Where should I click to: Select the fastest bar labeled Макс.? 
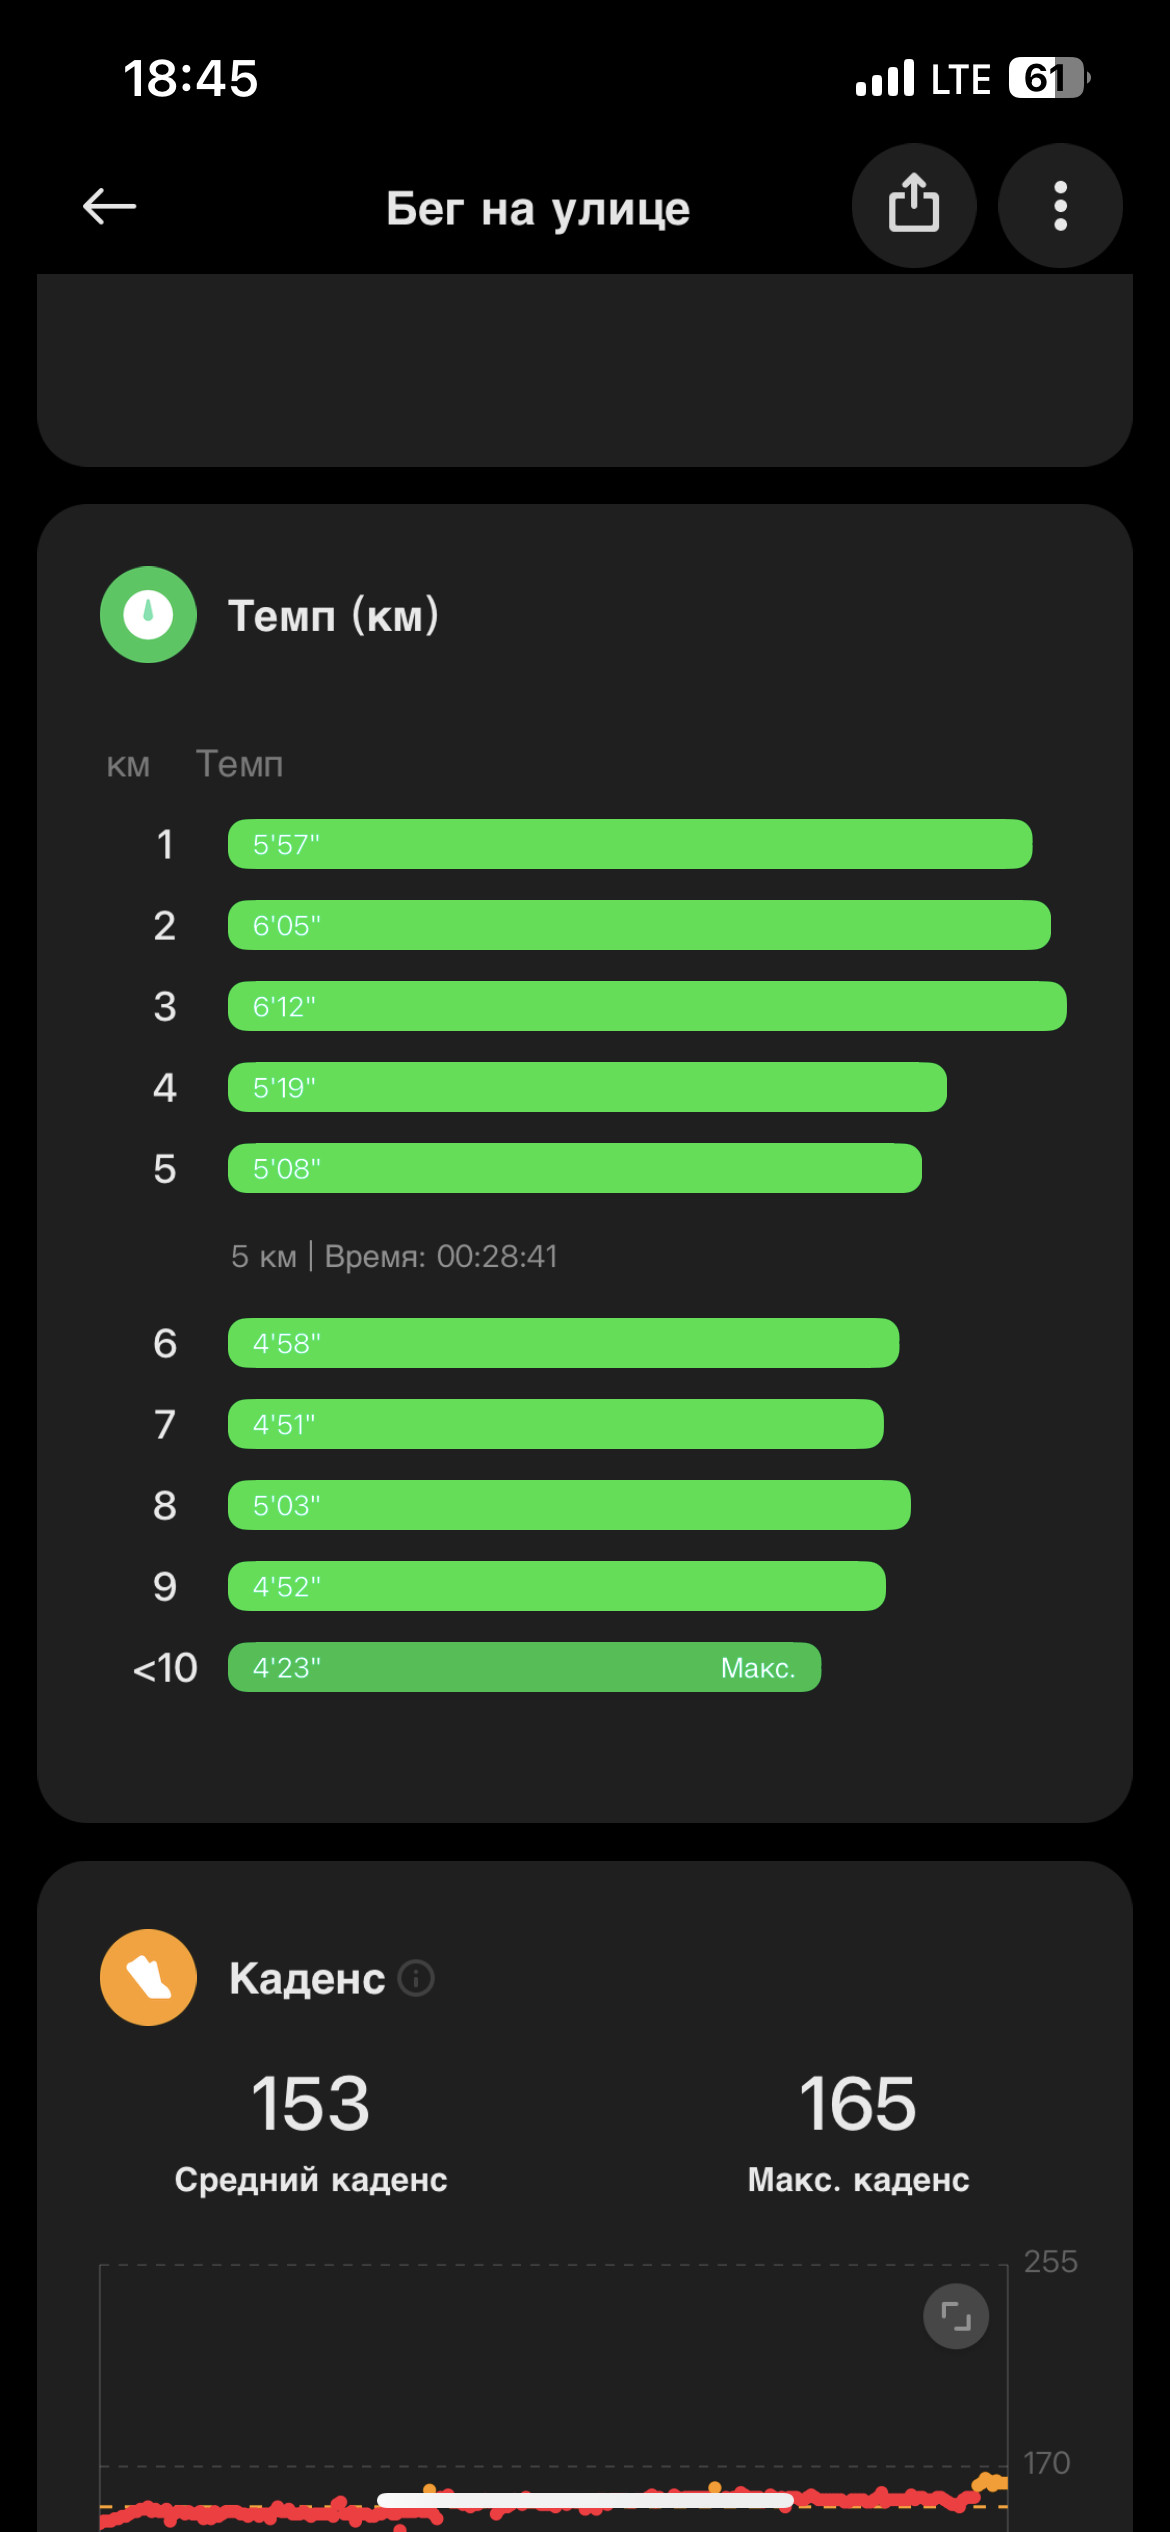[x=524, y=1667]
